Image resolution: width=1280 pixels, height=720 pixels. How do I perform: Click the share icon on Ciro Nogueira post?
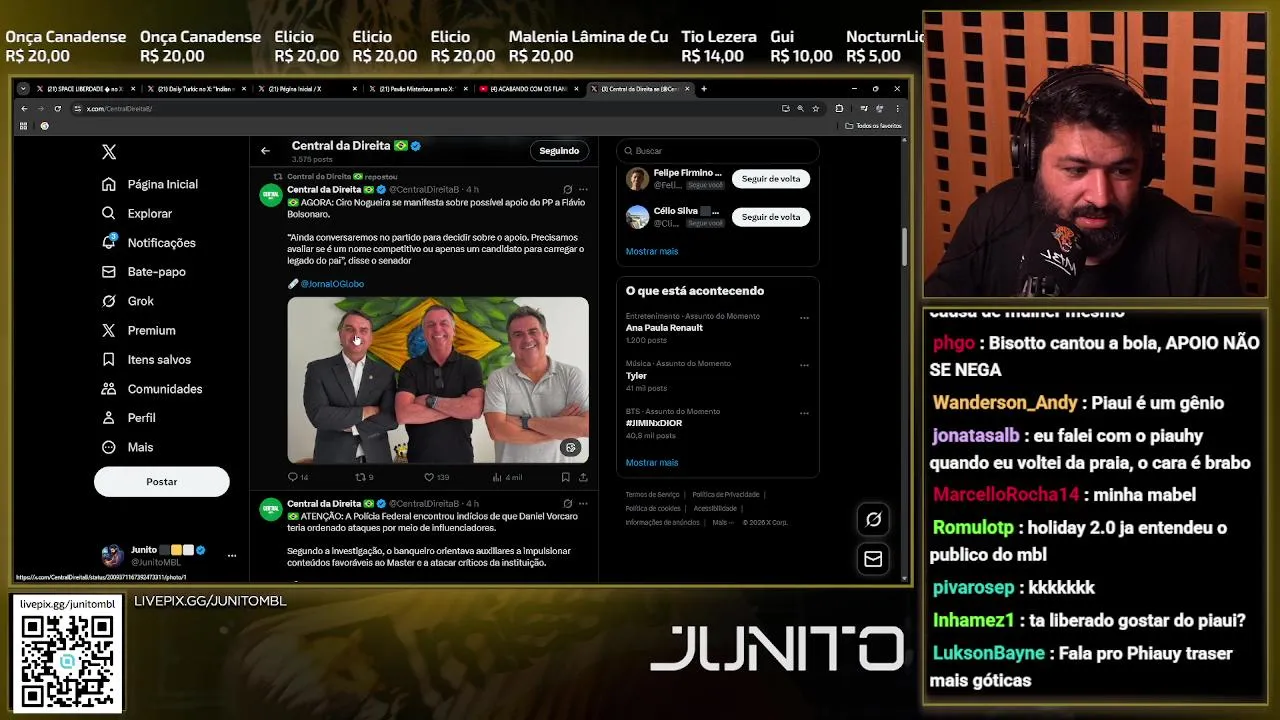click(x=583, y=477)
